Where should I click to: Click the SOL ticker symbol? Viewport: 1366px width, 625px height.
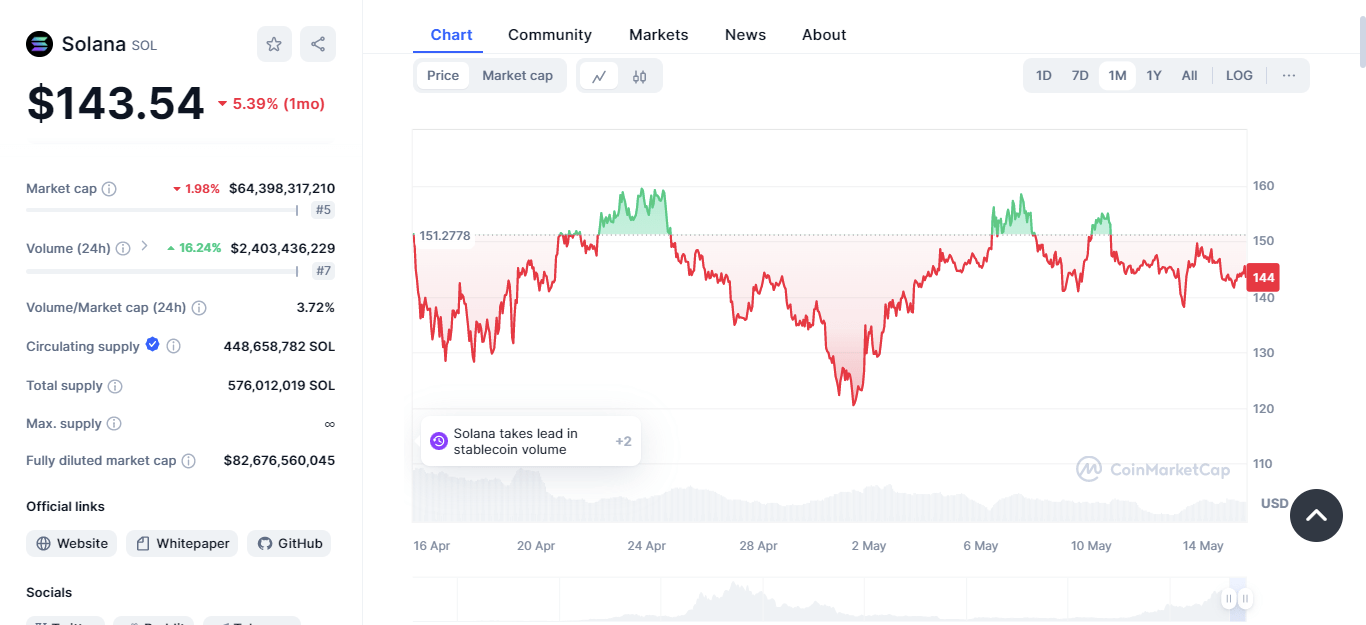pyautogui.click(x=144, y=46)
